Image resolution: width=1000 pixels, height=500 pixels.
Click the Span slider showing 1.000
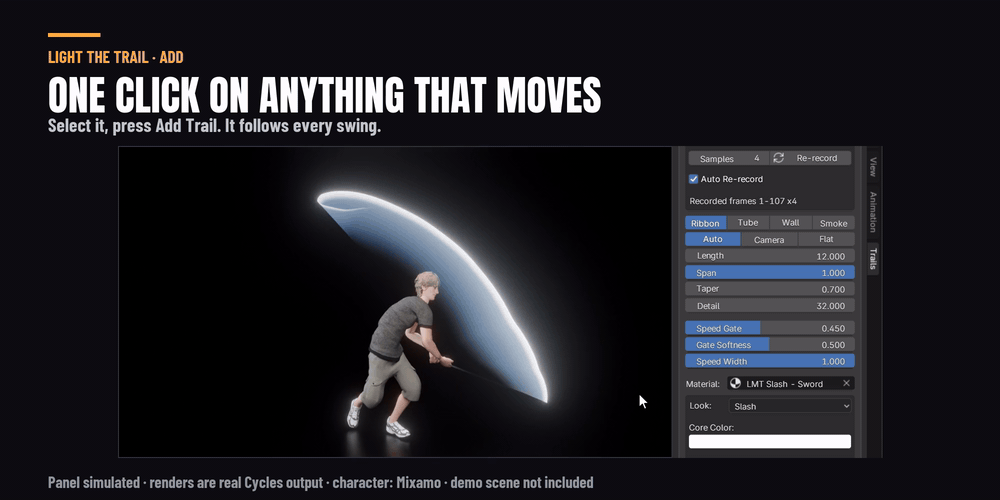coord(770,272)
